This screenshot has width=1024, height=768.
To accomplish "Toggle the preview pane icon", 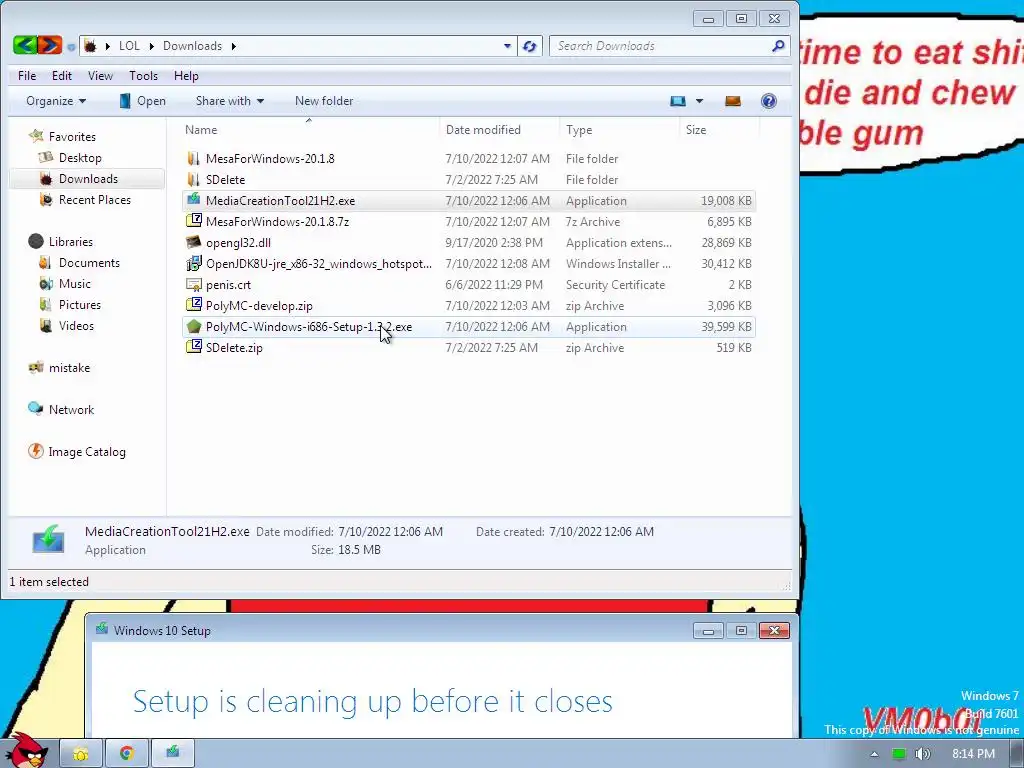I will (733, 101).
